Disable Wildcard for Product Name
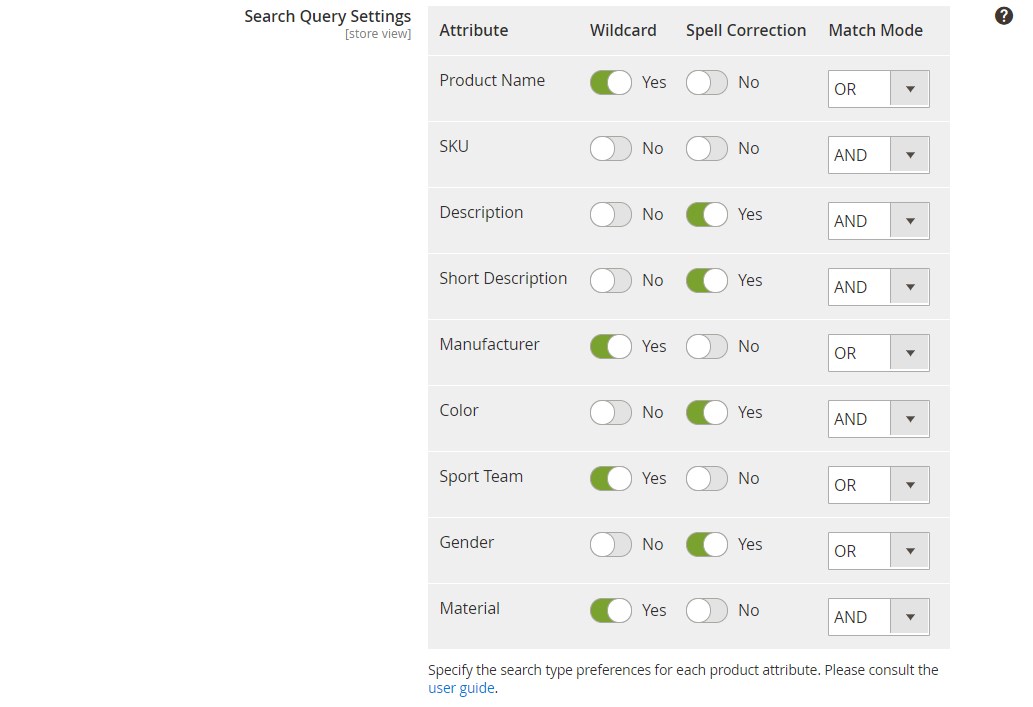The height and width of the screenshot is (707, 1033). coord(611,82)
